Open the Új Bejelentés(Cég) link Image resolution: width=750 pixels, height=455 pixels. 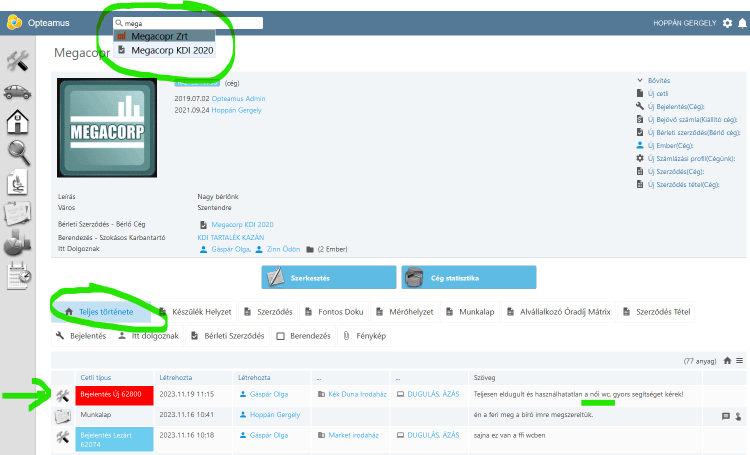[681, 106]
